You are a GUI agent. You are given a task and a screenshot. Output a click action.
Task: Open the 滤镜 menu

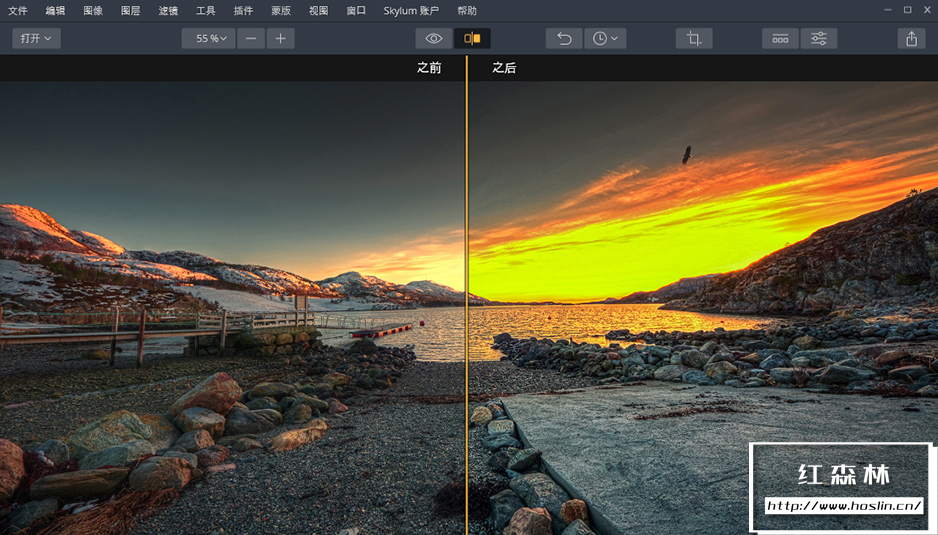pyautogui.click(x=168, y=11)
